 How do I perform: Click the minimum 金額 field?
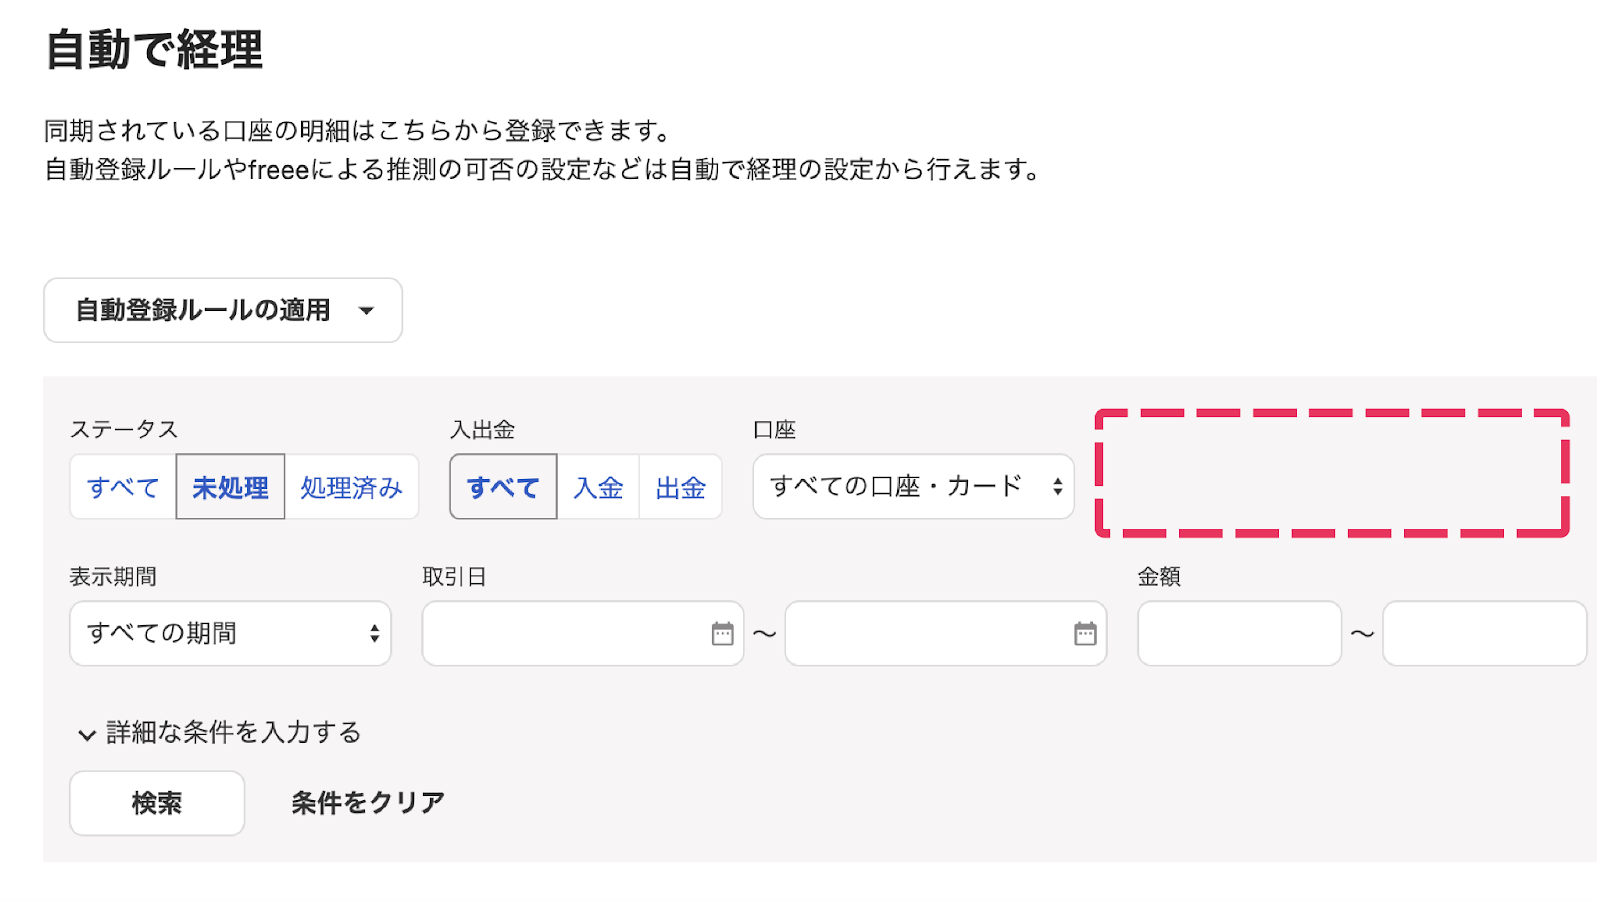click(1239, 633)
